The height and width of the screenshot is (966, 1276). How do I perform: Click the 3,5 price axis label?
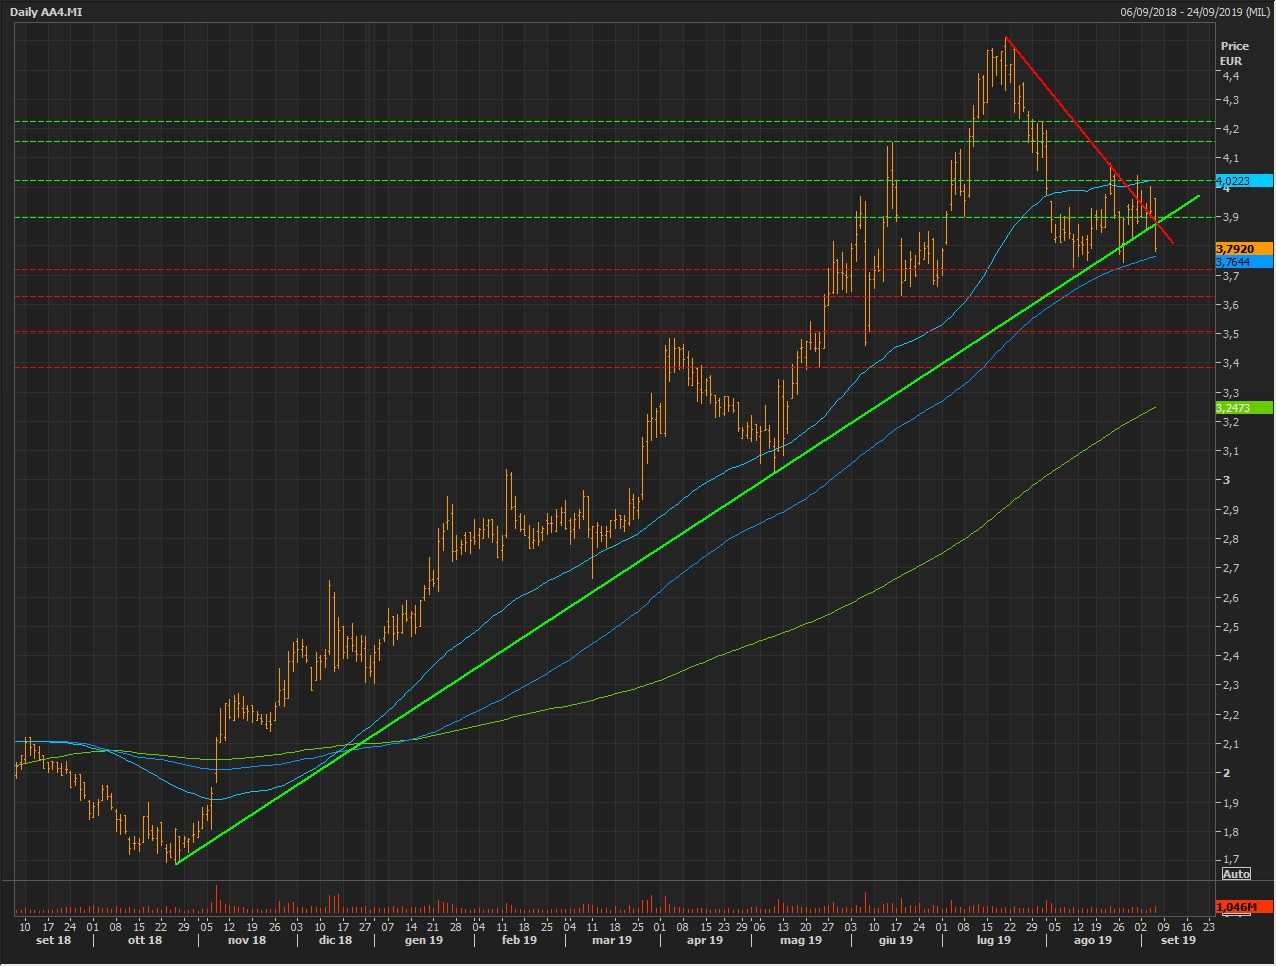click(1230, 334)
